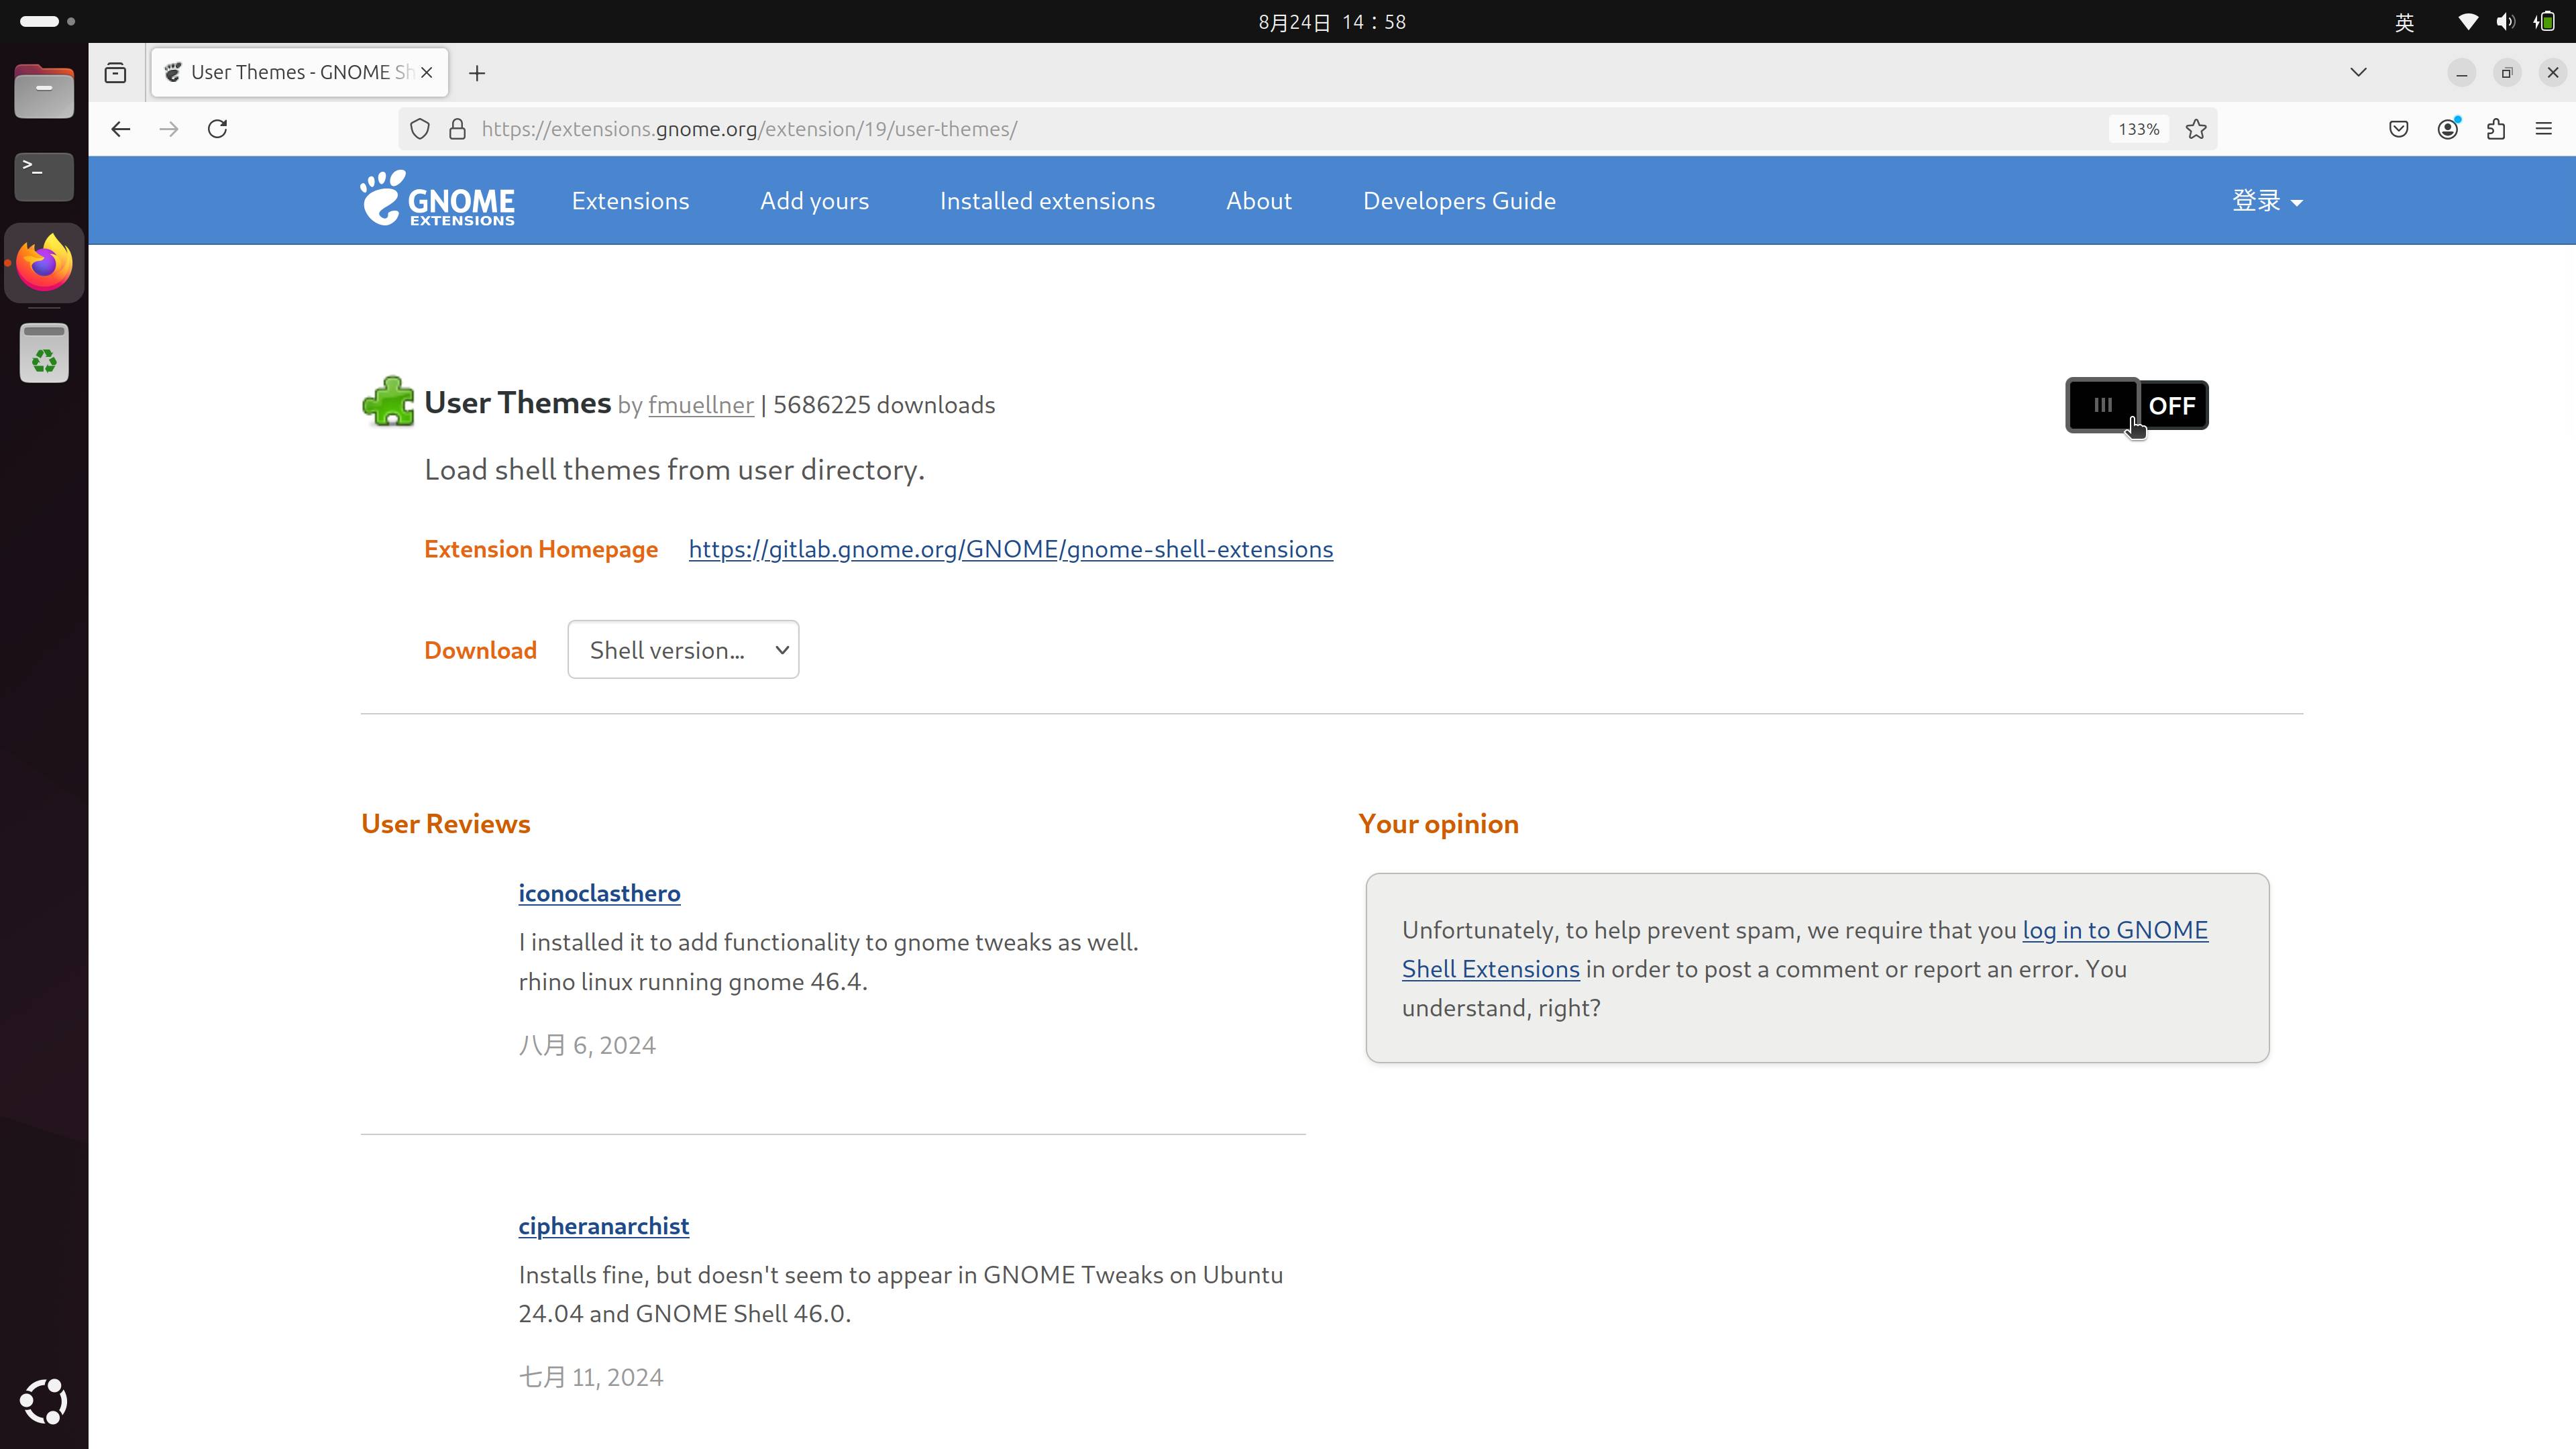2576x1449 pixels.
Task: Open the Firefox application menu
Action: 2544,129
